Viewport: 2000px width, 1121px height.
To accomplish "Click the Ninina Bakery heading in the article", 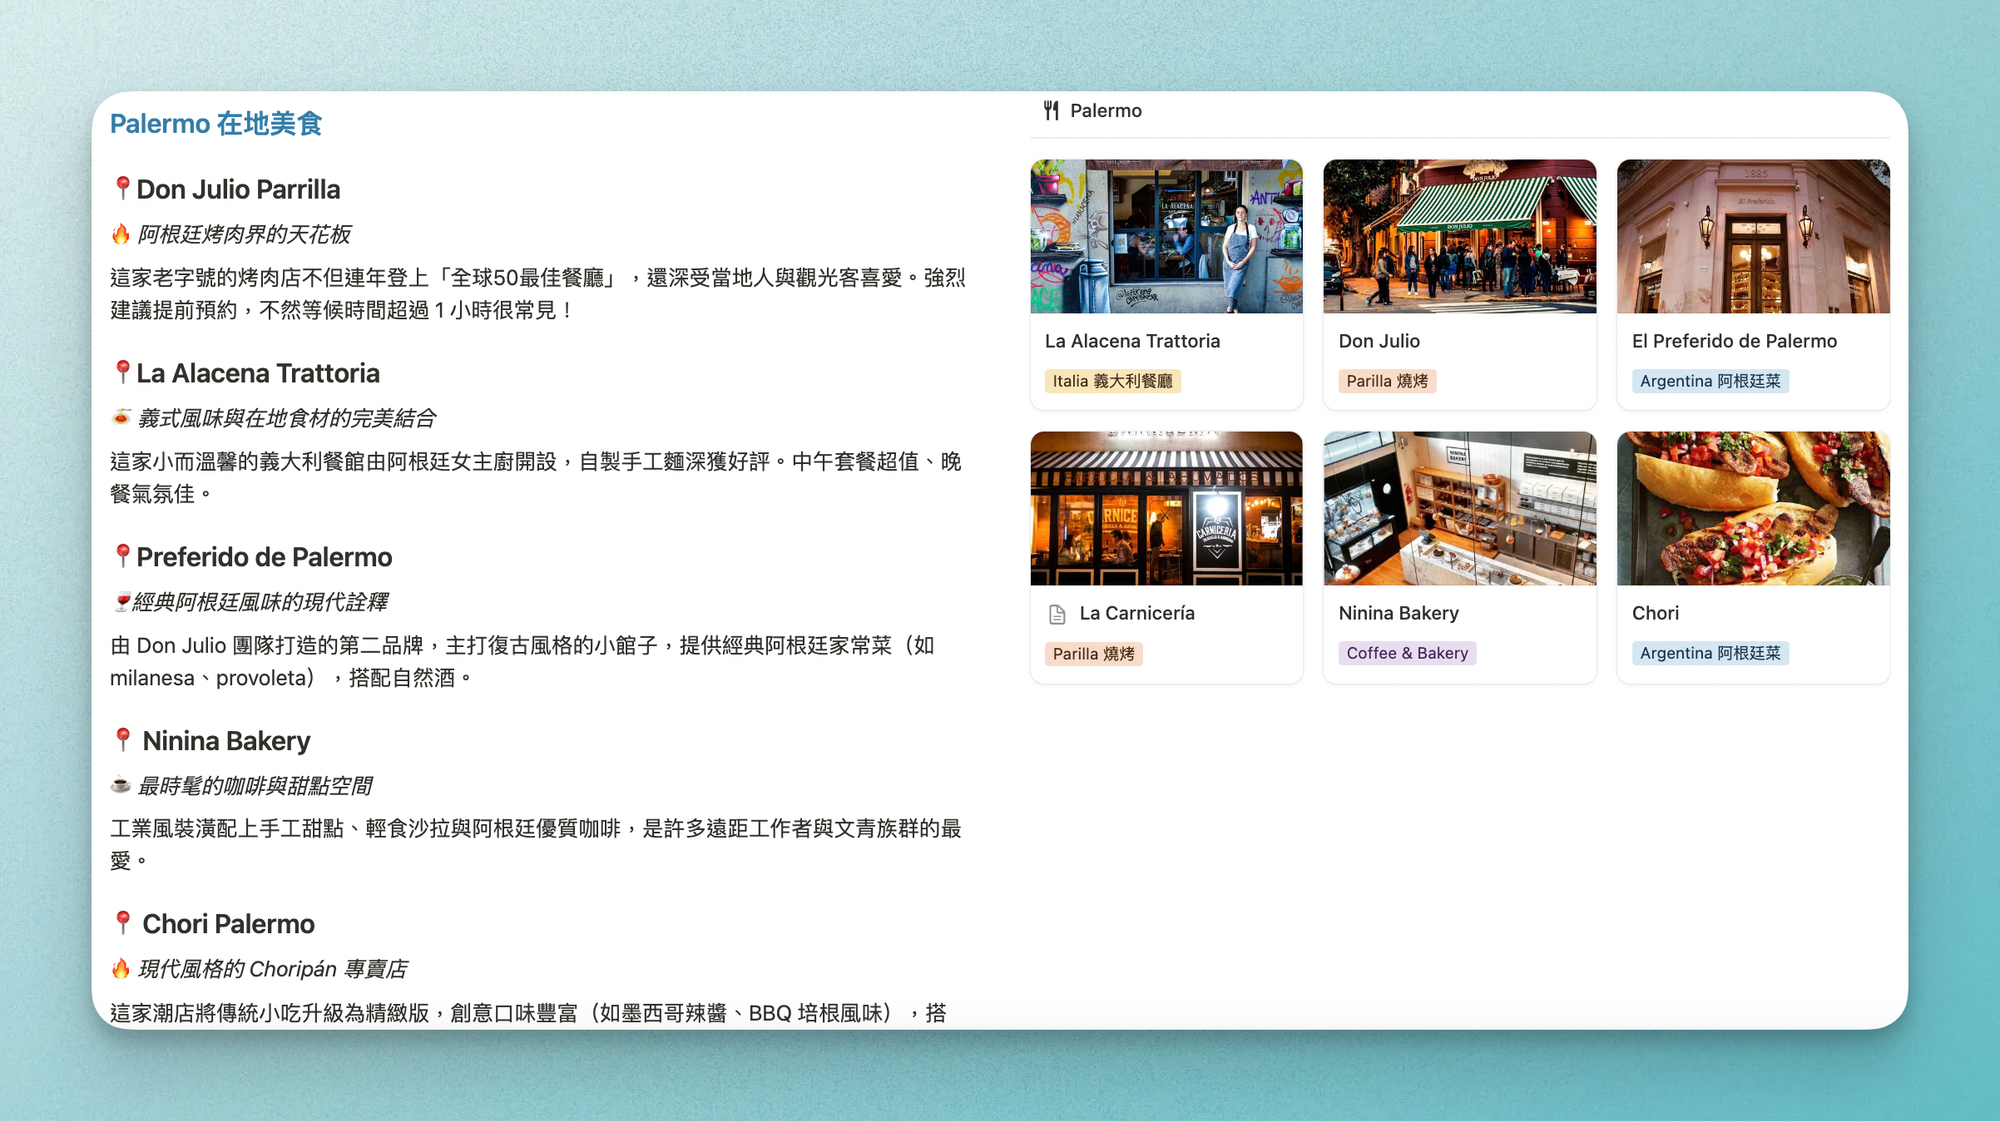I will pos(226,741).
